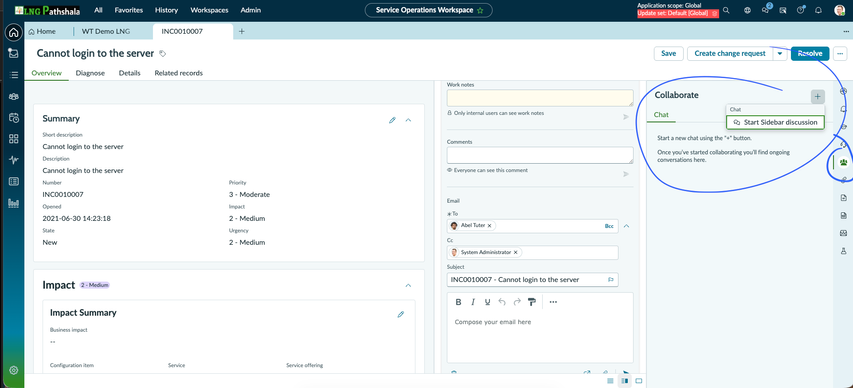The image size is (853, 388).
Task: Collapse the Summary section
Action: pos(409,120)
